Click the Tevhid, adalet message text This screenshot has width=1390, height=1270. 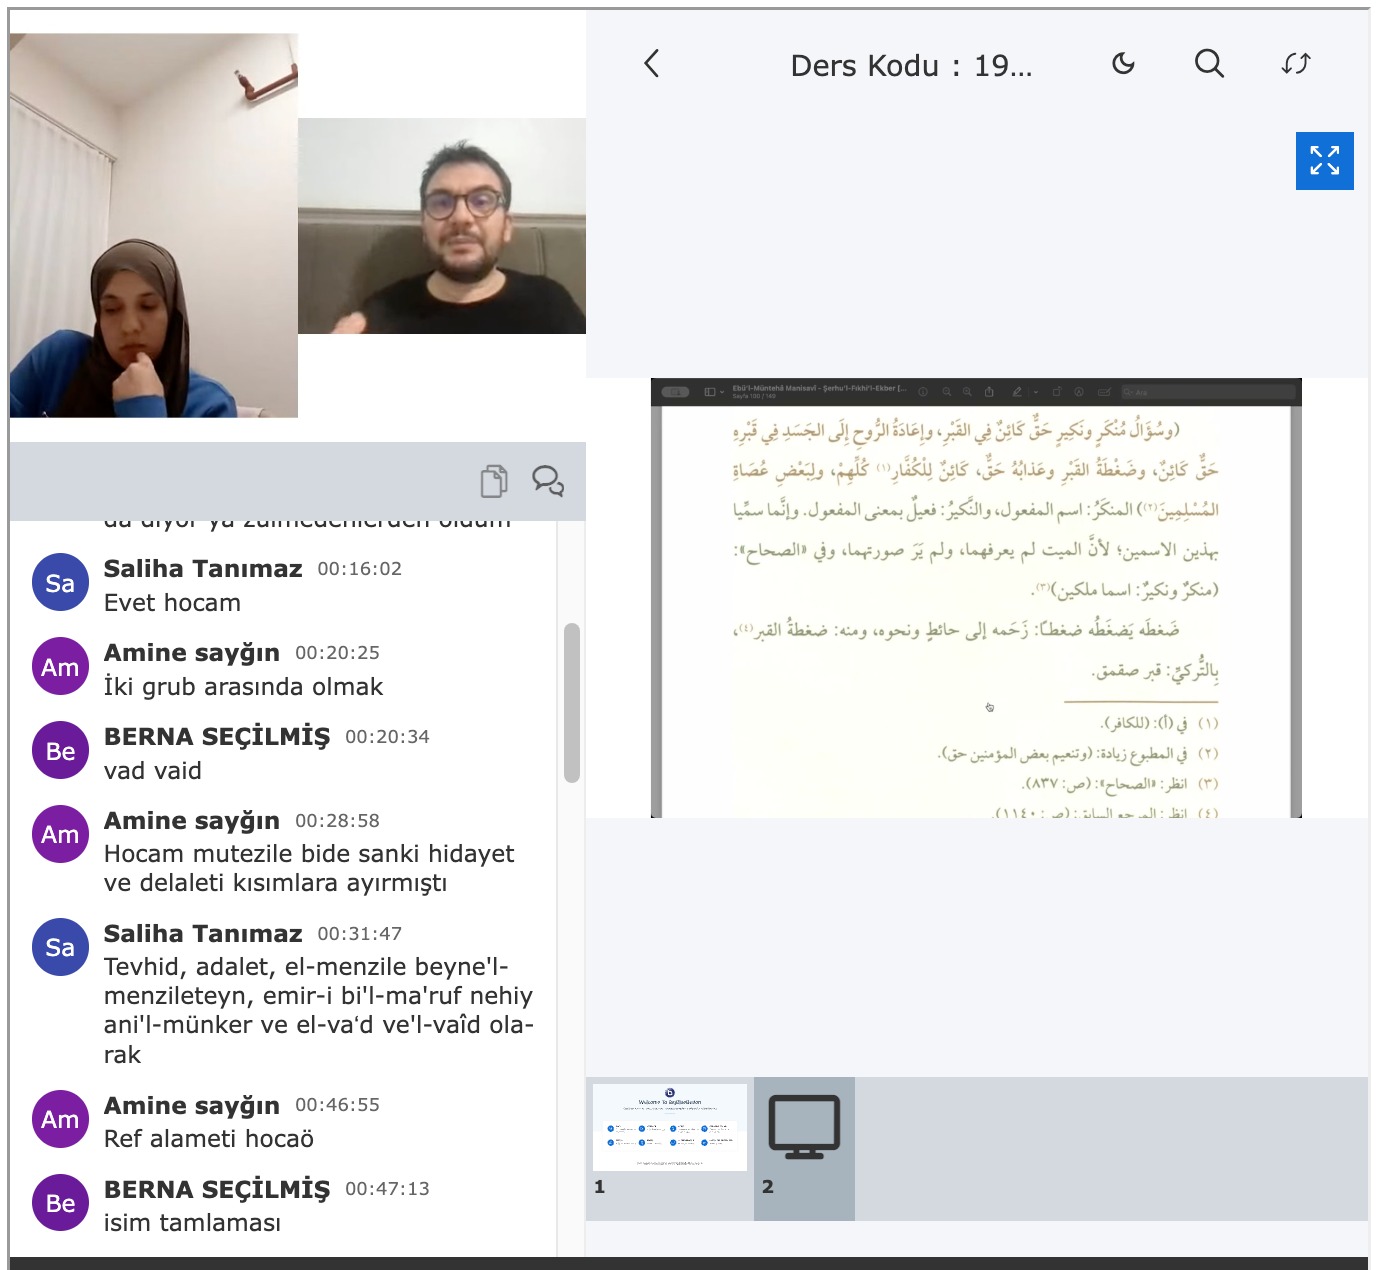(319, 1010)
